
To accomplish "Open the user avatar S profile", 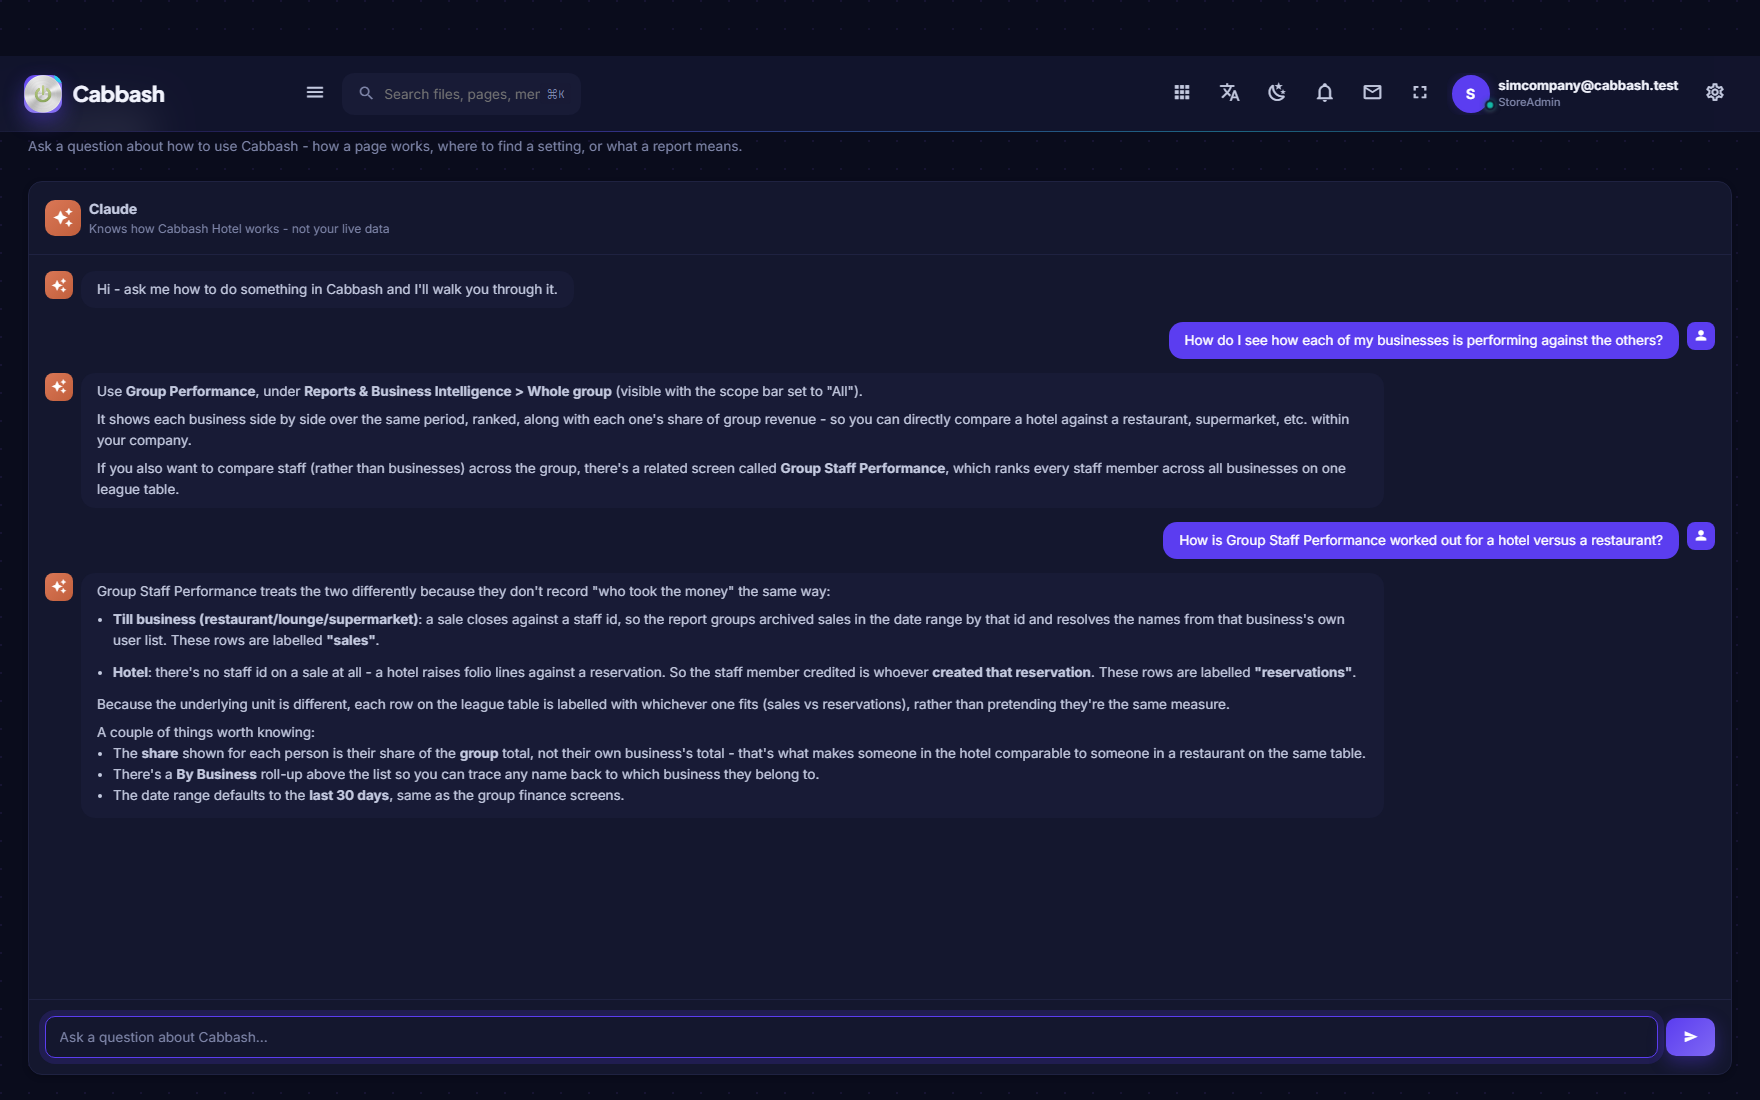I will point(1470,94).
